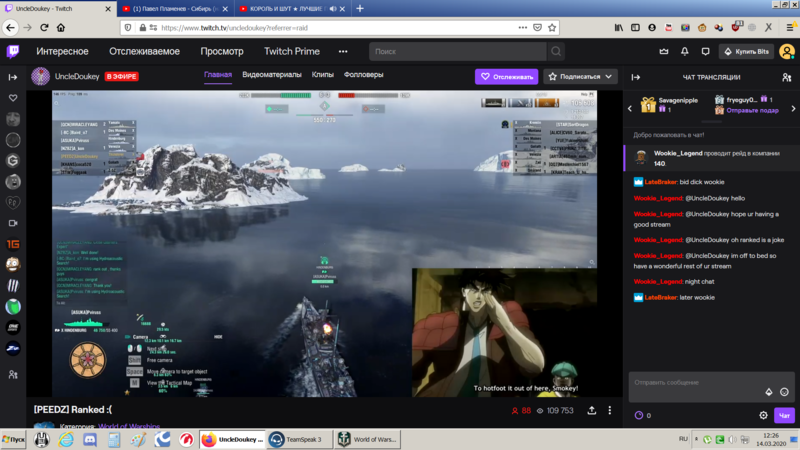The height and width of the screenshot is (450, 800).
Task: Open the Просмотр menu
Action: 222,52
